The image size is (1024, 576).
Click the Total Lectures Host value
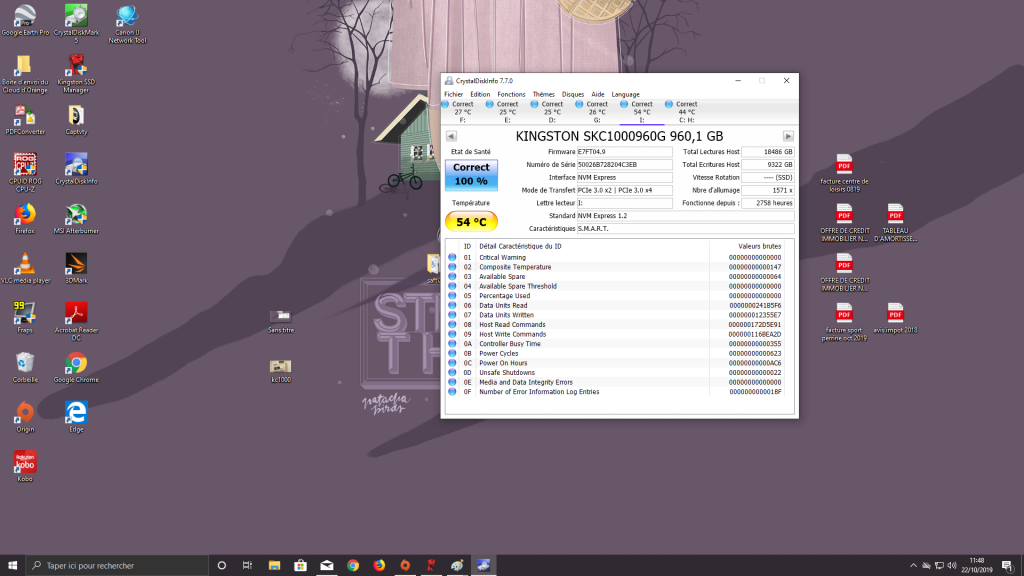(767, 152)
